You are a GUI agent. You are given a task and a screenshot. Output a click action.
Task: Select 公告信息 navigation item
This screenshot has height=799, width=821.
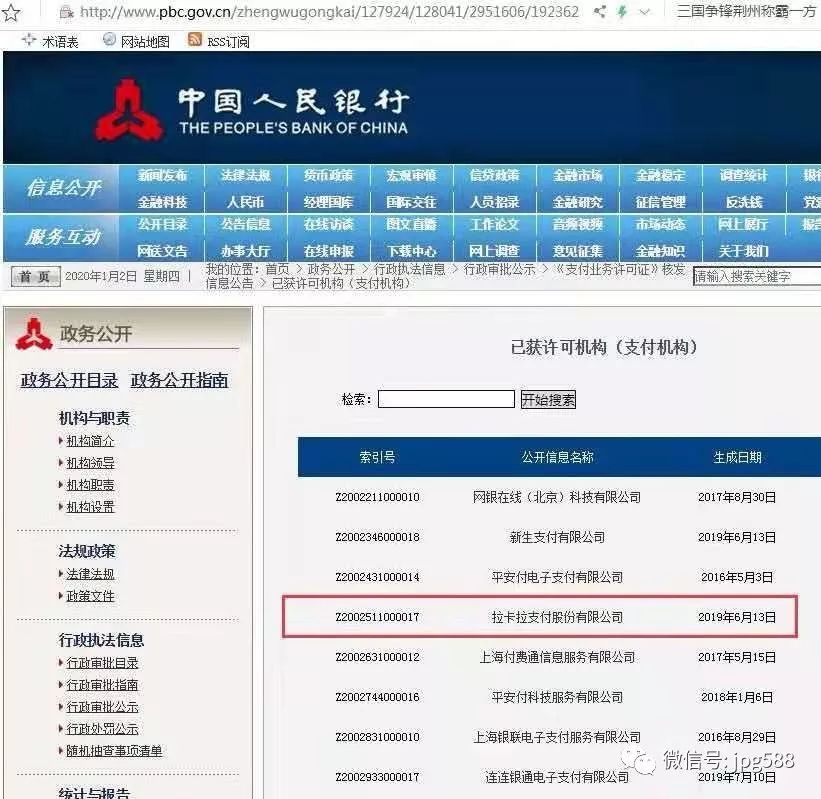click(x=246, y=225)
